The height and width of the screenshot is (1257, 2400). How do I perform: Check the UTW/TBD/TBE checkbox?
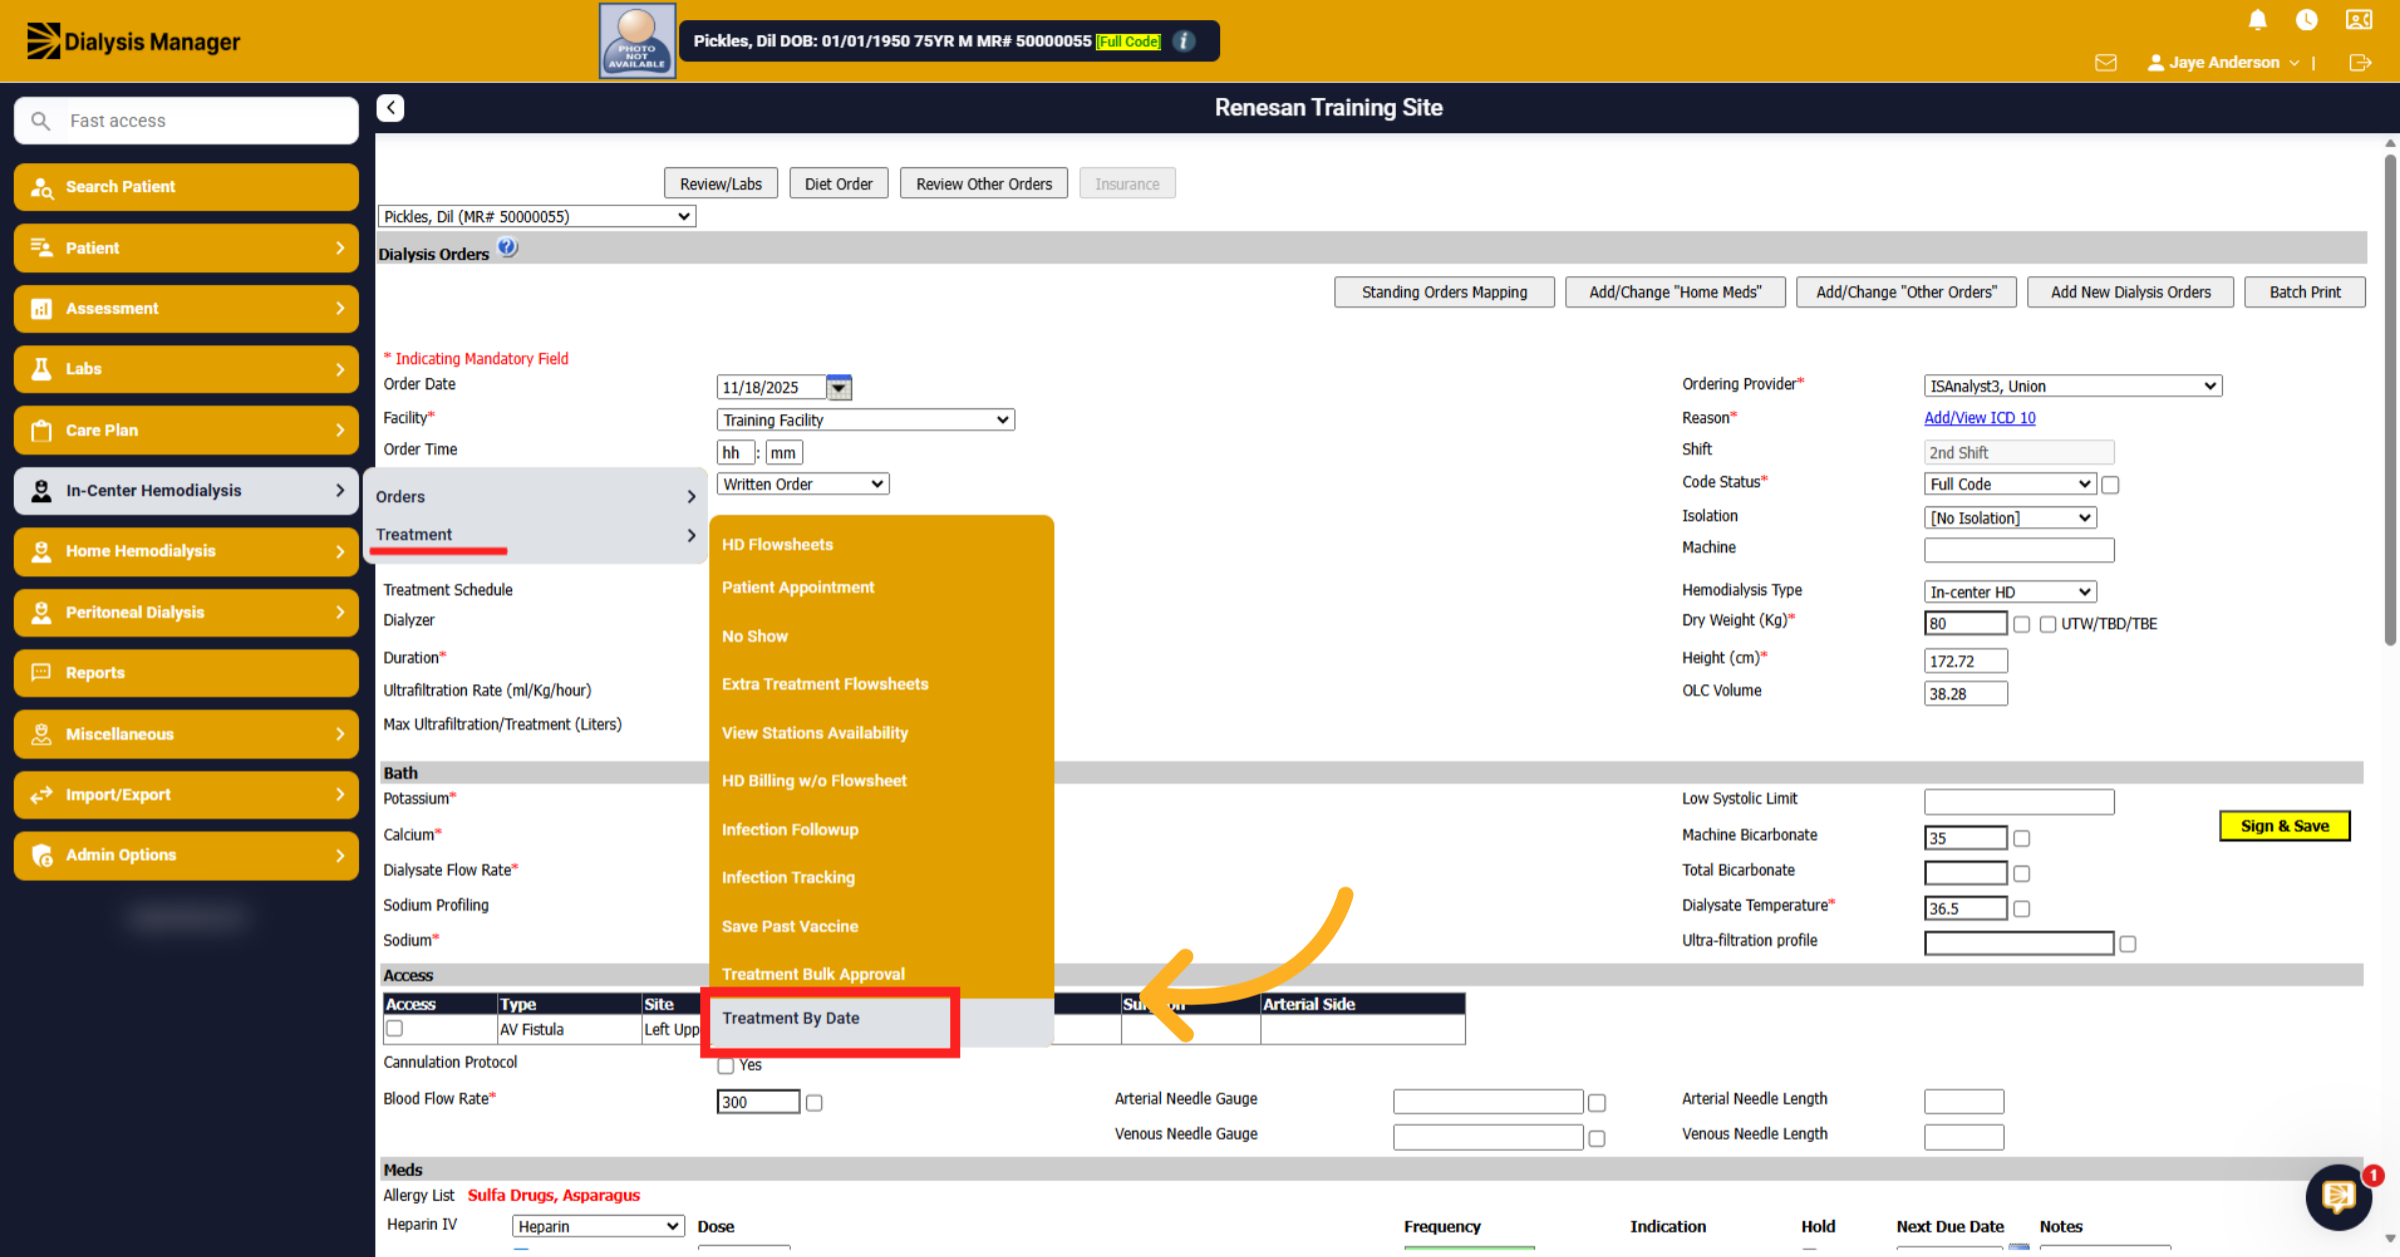pos(2048,624)
